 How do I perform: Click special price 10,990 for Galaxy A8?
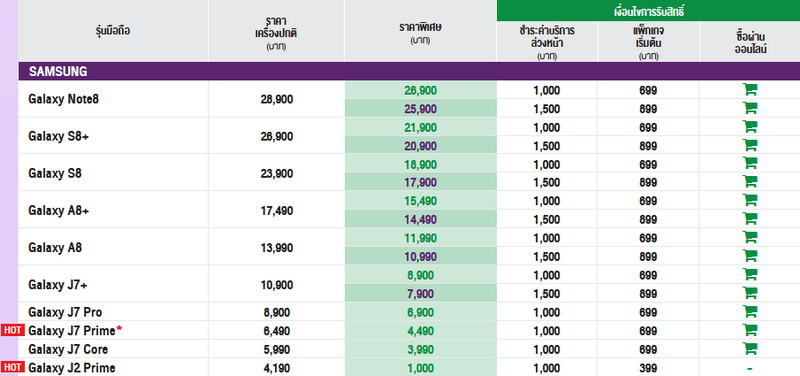coord(420,257)
